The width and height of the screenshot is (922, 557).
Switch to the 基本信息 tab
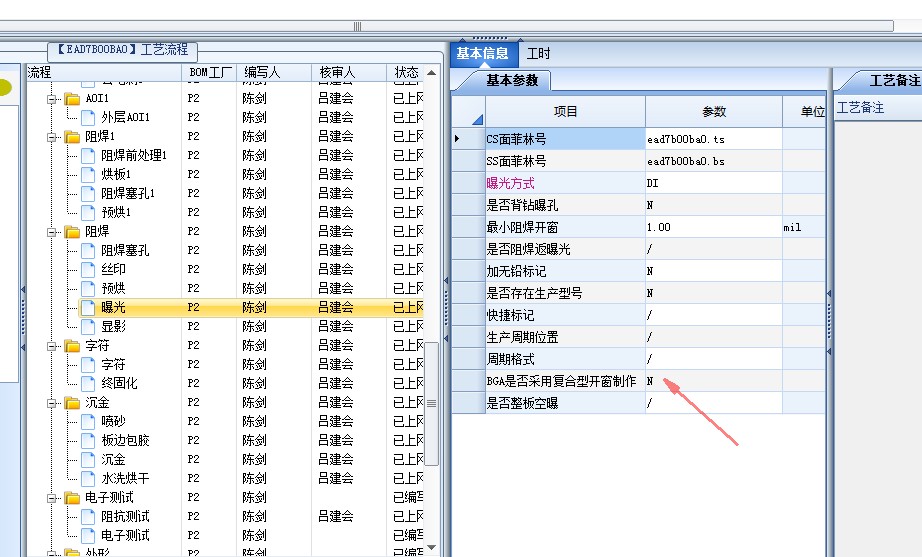point(483,54)
